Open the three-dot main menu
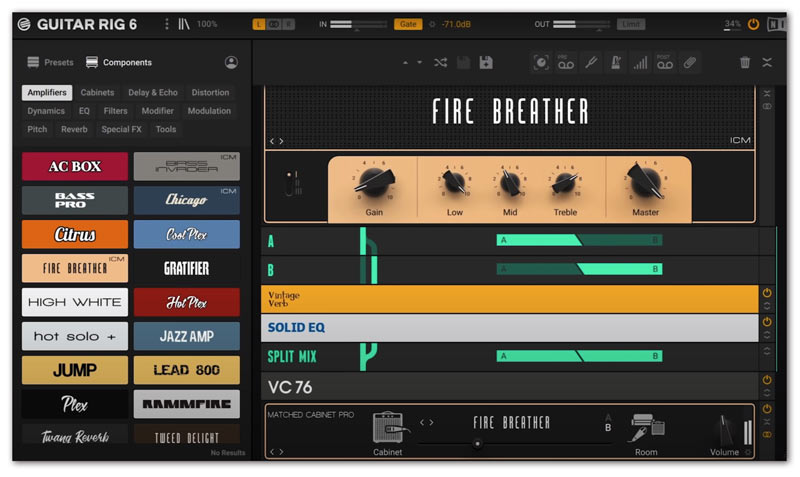Screen dimensions: 800x477 click(x=166, y=24)
